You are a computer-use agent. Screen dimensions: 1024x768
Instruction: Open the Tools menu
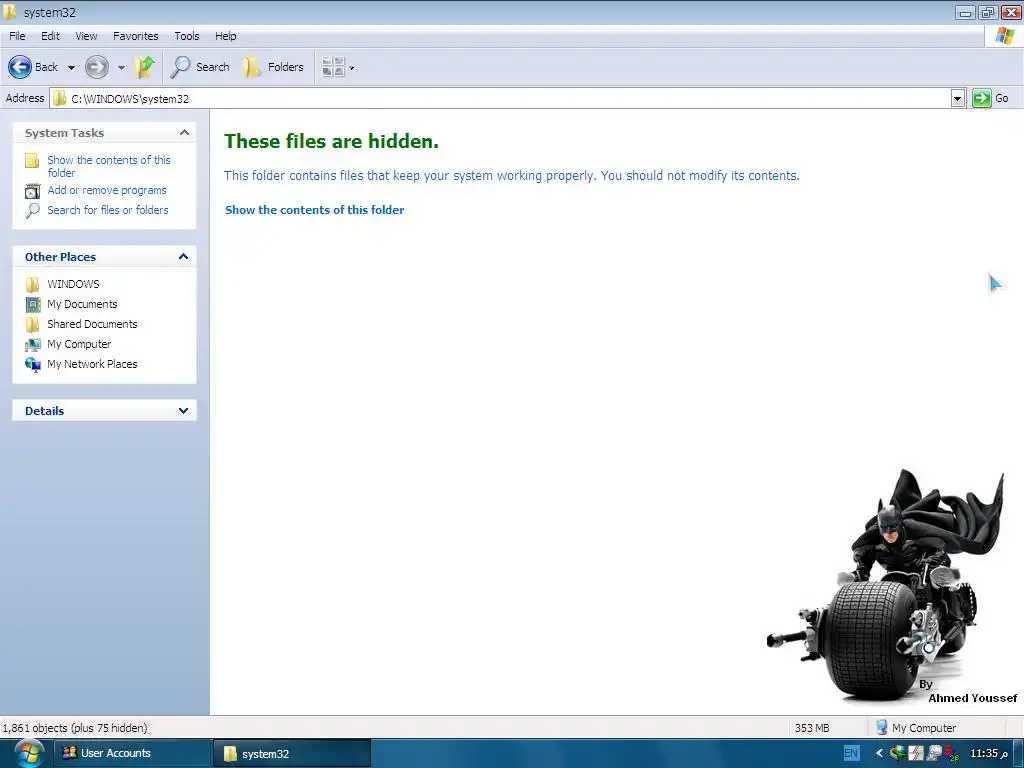tap(186, 36)
